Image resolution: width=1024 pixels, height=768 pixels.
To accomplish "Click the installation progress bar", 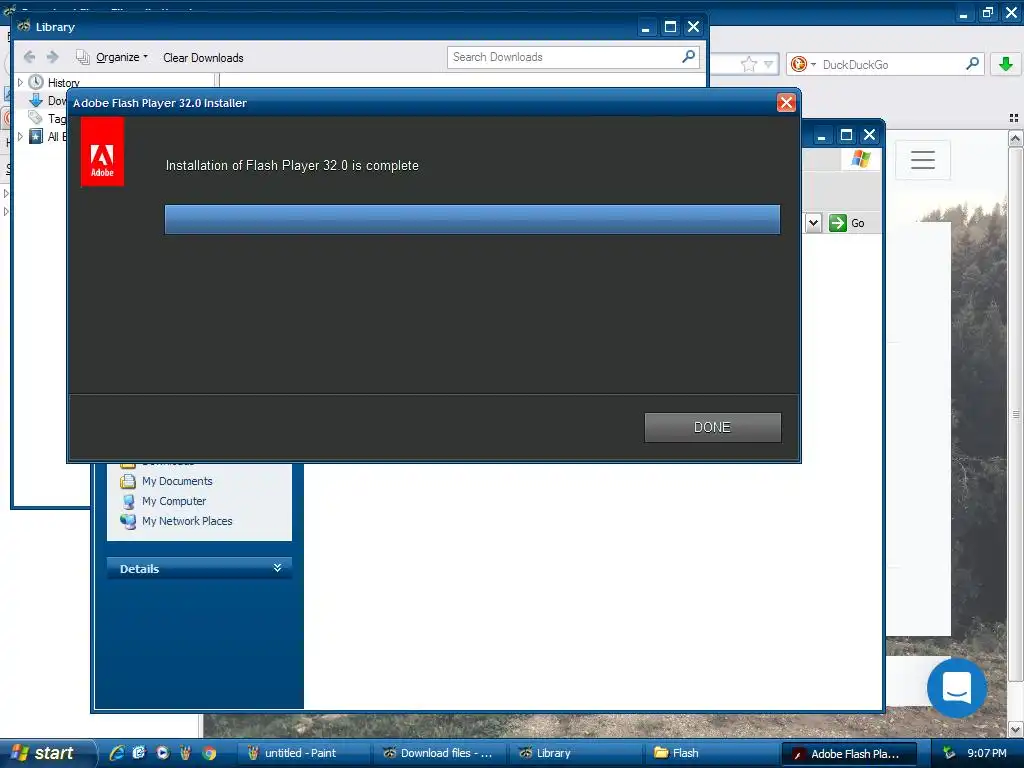I will pos(472,219).
